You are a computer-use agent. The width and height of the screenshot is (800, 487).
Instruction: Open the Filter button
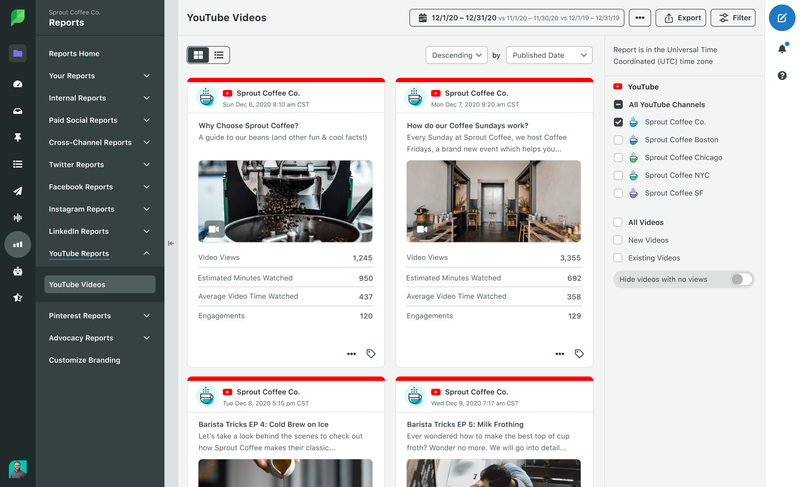[x=733, y=18]
